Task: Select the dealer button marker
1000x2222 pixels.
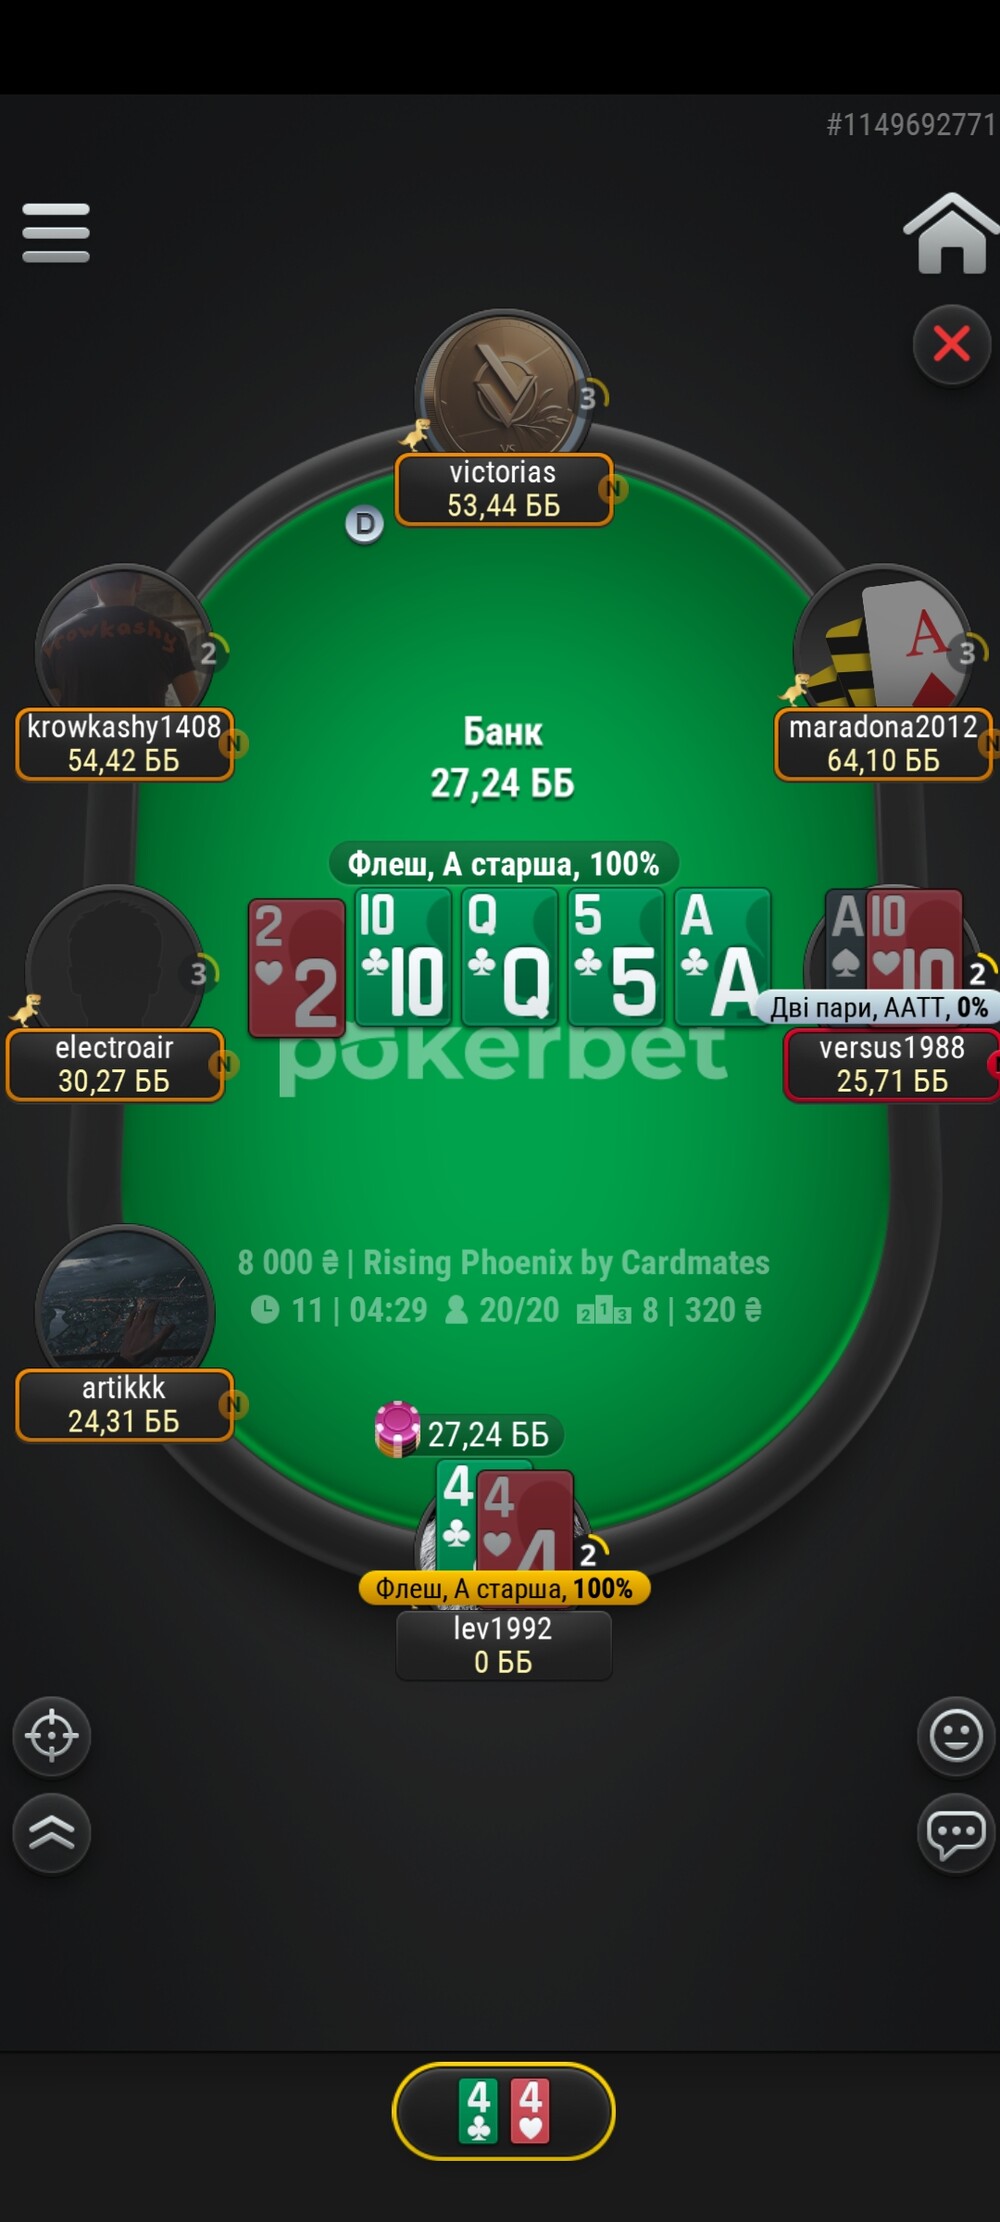Action: pos(365,524)
